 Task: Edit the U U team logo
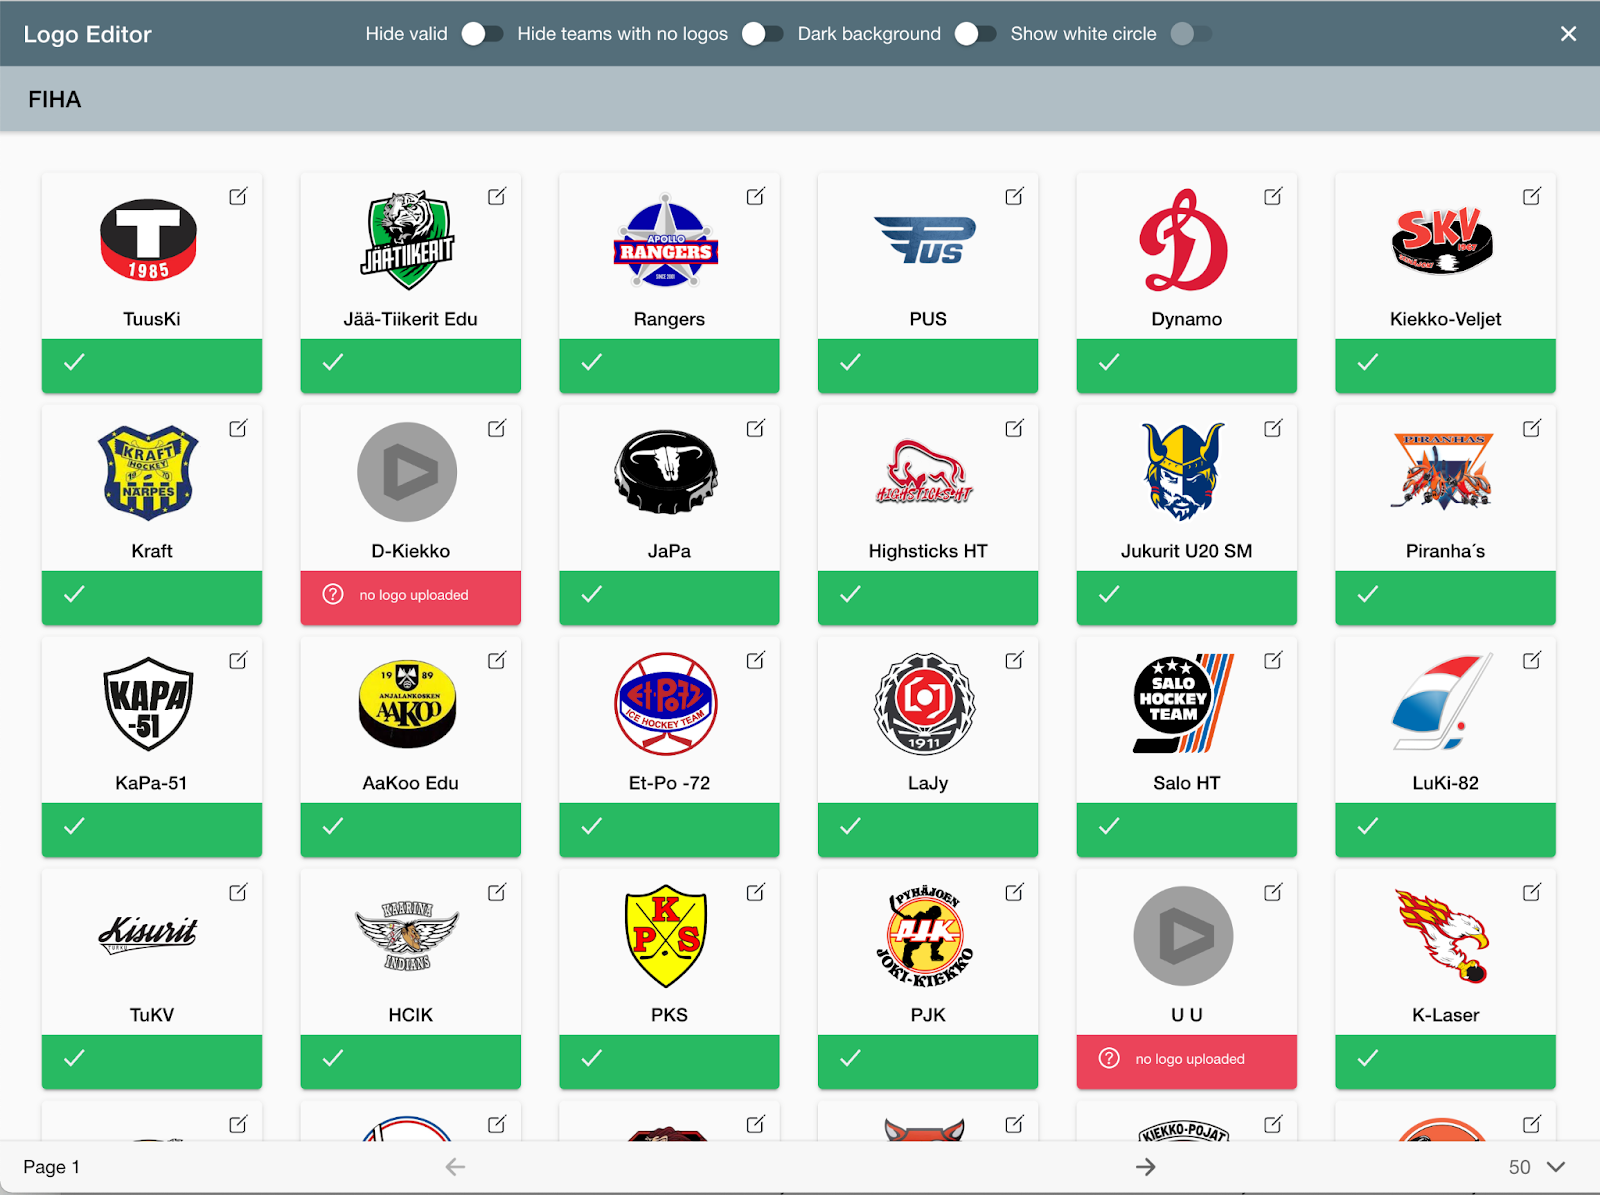1273,892
